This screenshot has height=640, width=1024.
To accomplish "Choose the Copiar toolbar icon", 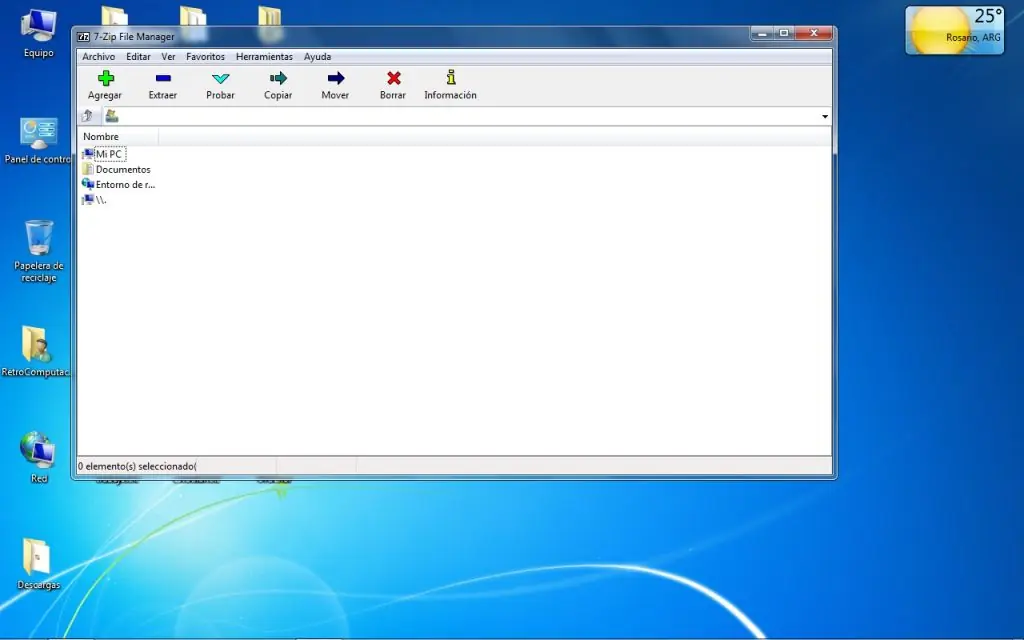I will click(278, 78).
